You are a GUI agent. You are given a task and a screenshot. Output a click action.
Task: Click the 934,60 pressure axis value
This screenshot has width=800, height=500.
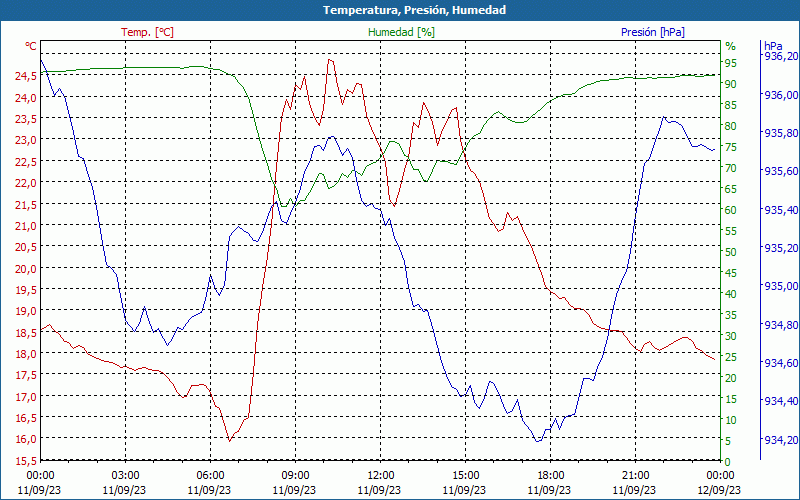(781, 363)
